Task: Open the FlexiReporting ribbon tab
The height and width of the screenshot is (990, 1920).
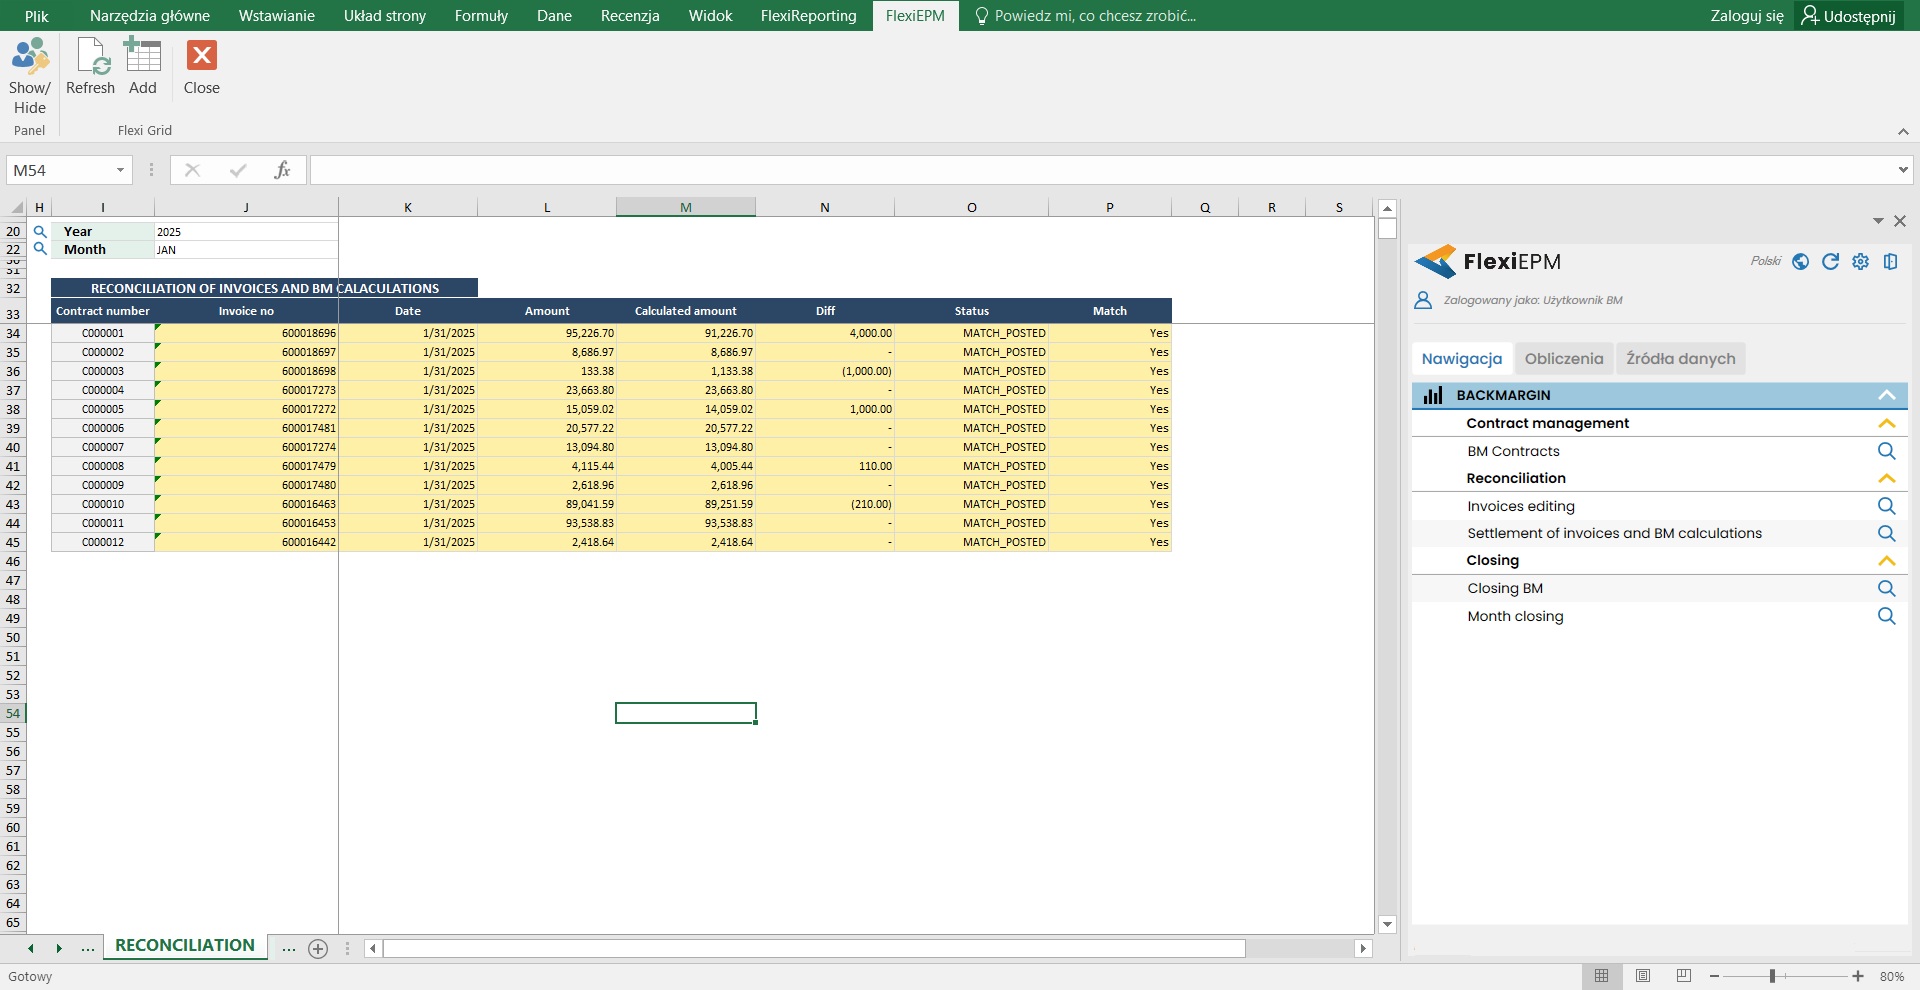Action: click(x=808, y=16)
